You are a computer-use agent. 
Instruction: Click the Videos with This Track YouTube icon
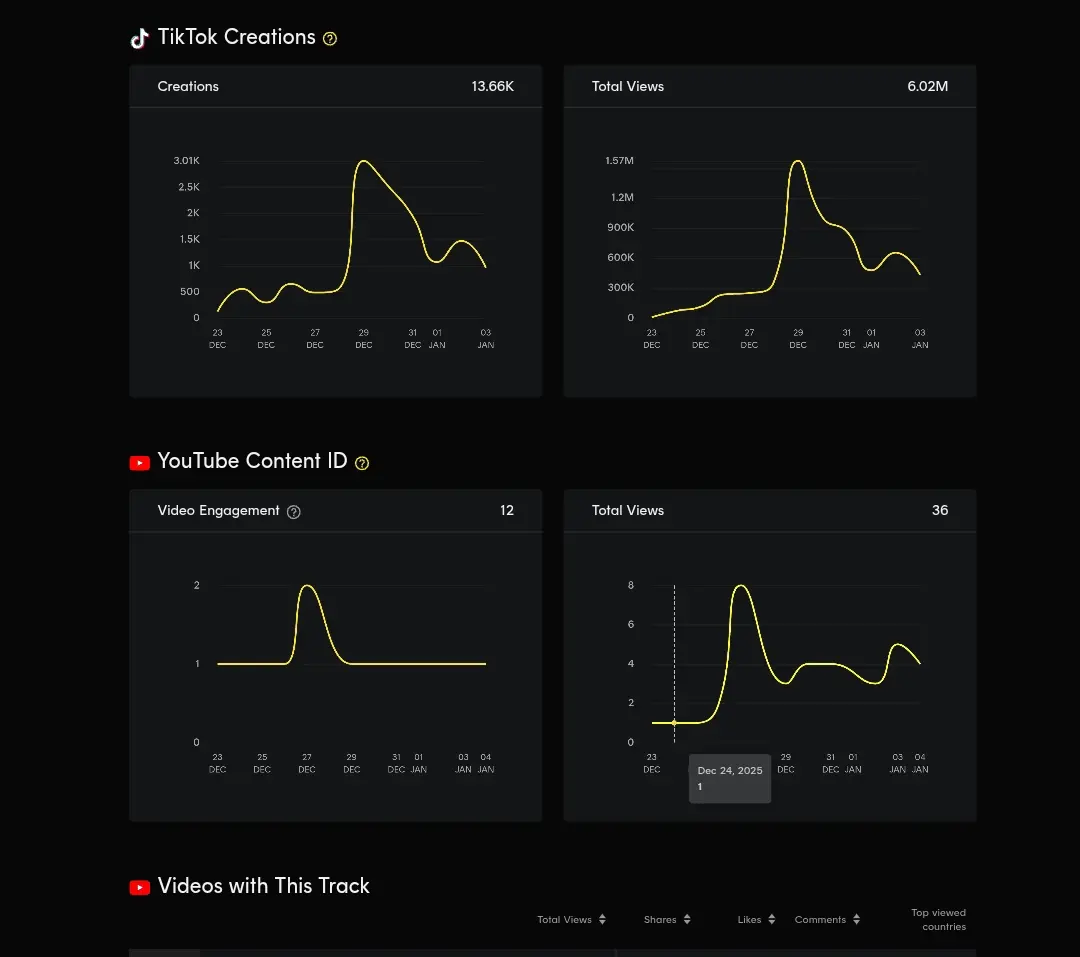pos(140,887)
